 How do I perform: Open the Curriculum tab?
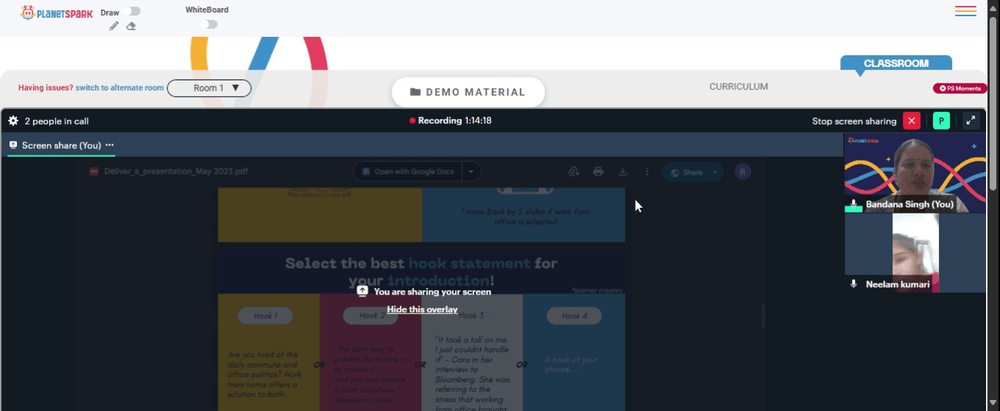739,87
